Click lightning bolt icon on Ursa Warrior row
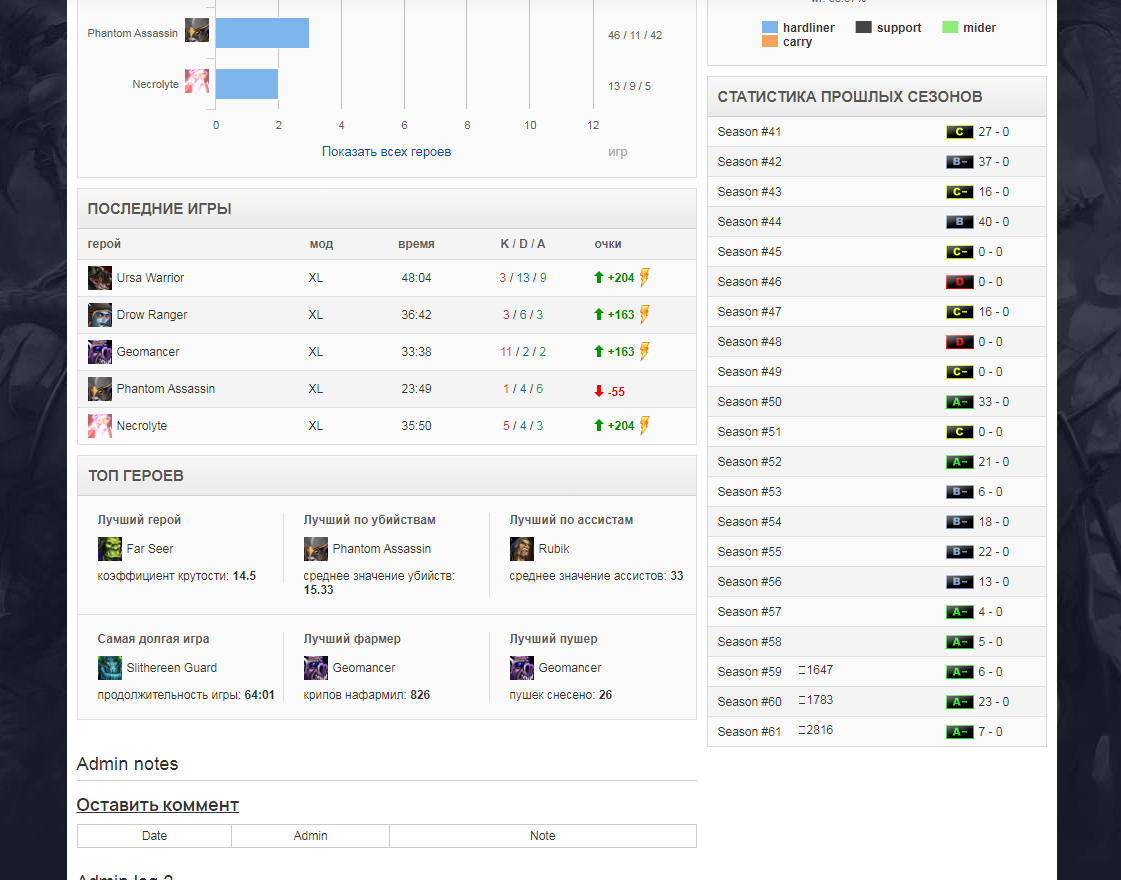The height and width of the screenshot is (880, 1121). [645, 277]
